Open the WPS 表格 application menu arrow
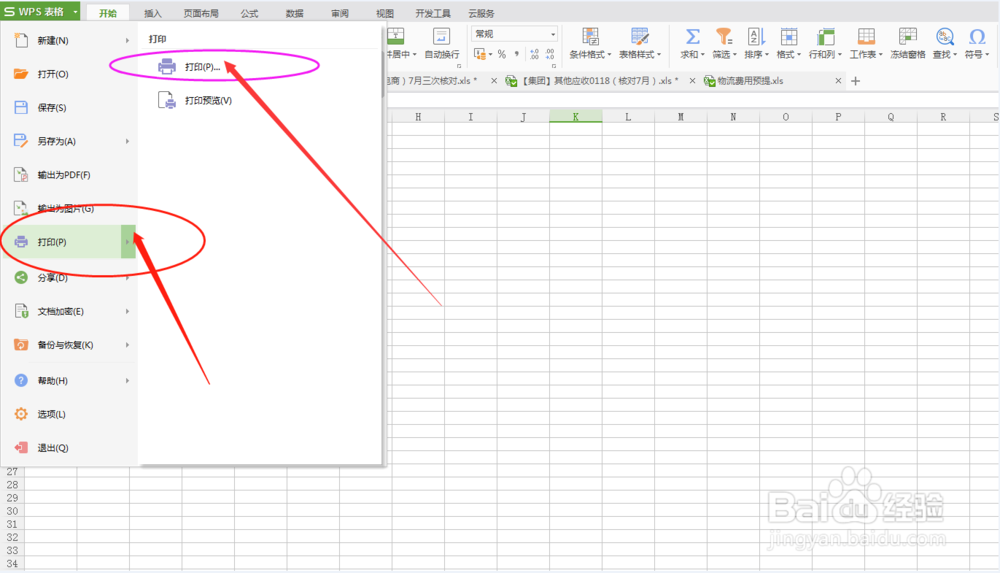 tap(75, 11)
